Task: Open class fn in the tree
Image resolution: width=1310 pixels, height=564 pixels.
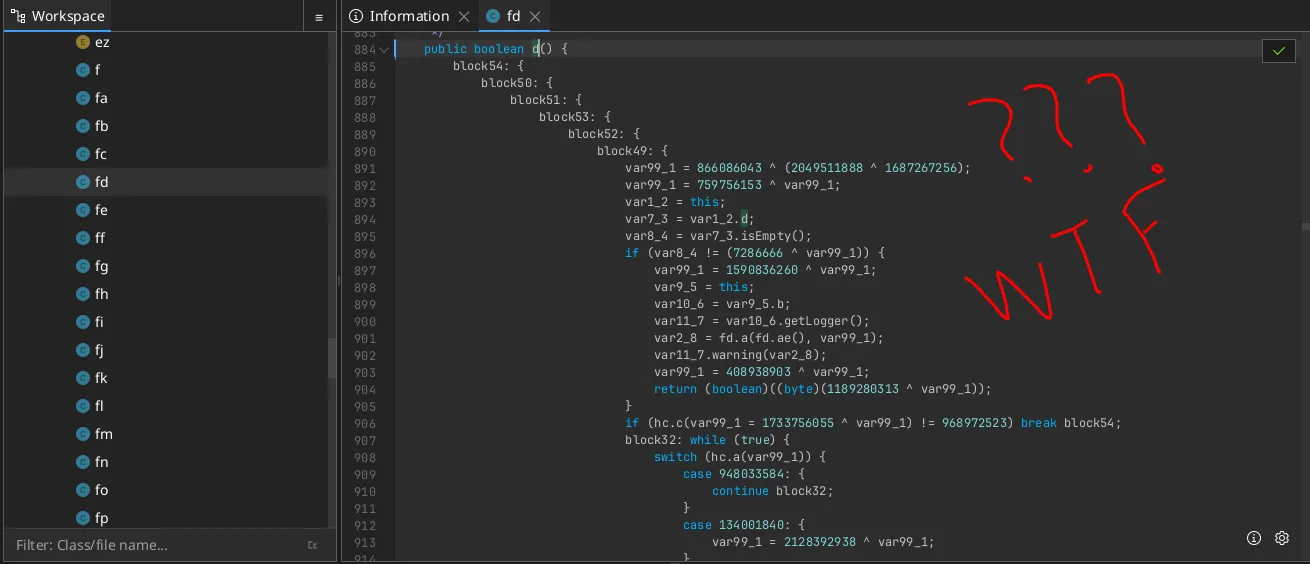Action: 101,462
